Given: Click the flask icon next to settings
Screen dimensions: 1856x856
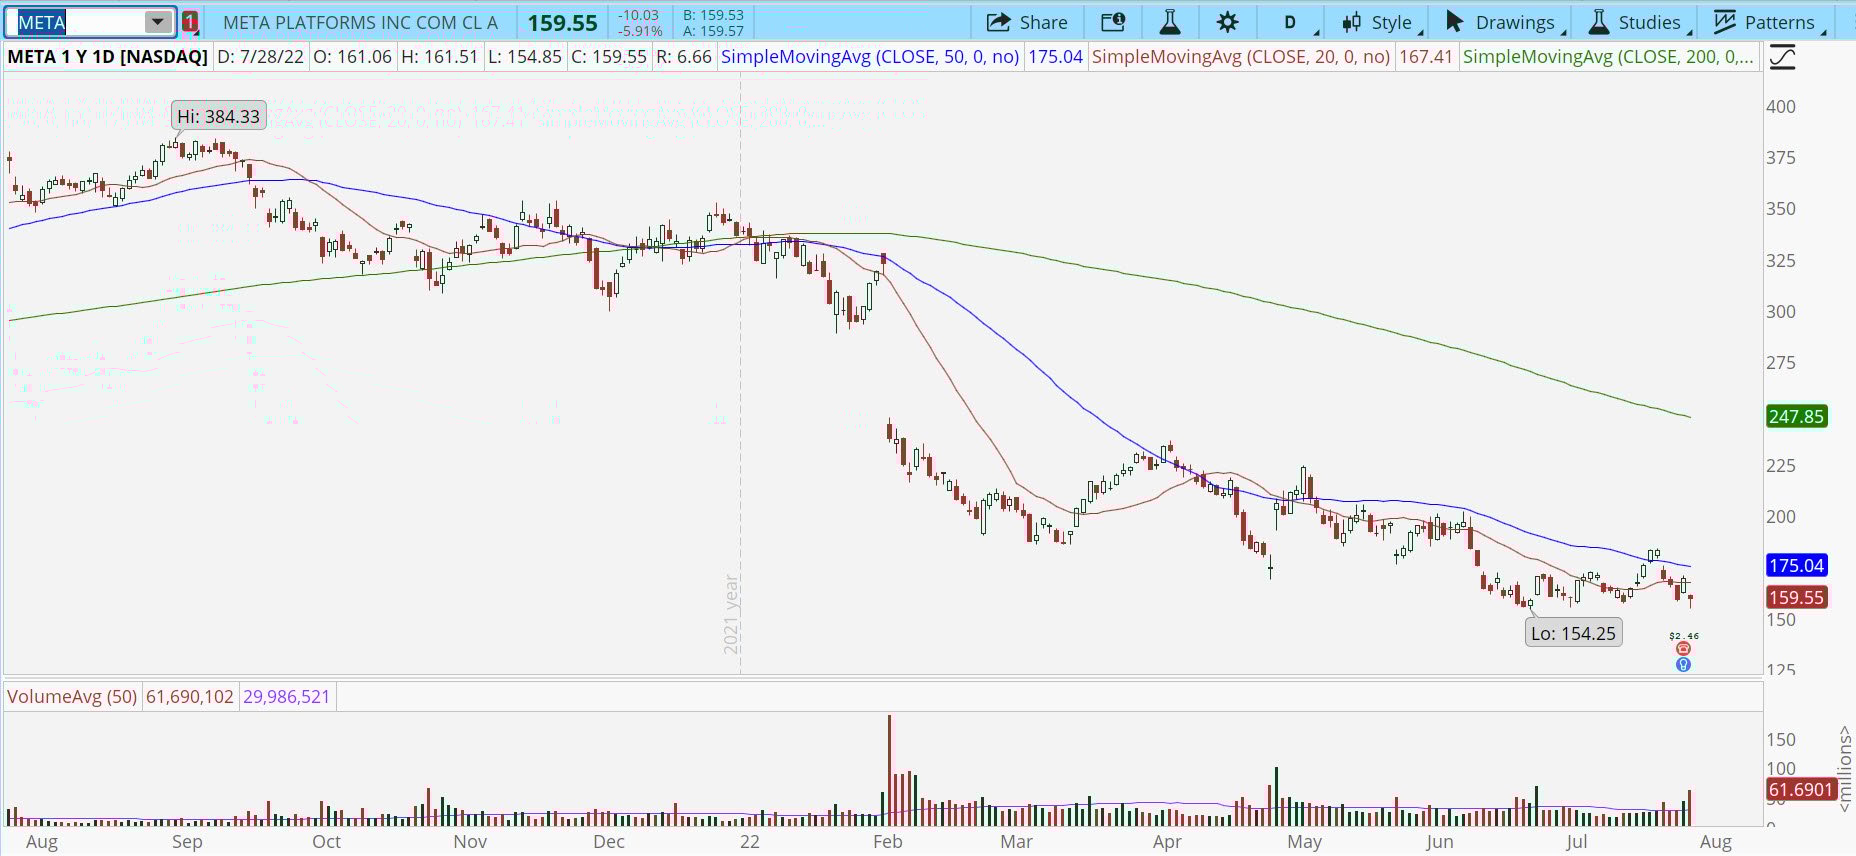Looking at the screenshot, I should click(x=1169, y=22).
